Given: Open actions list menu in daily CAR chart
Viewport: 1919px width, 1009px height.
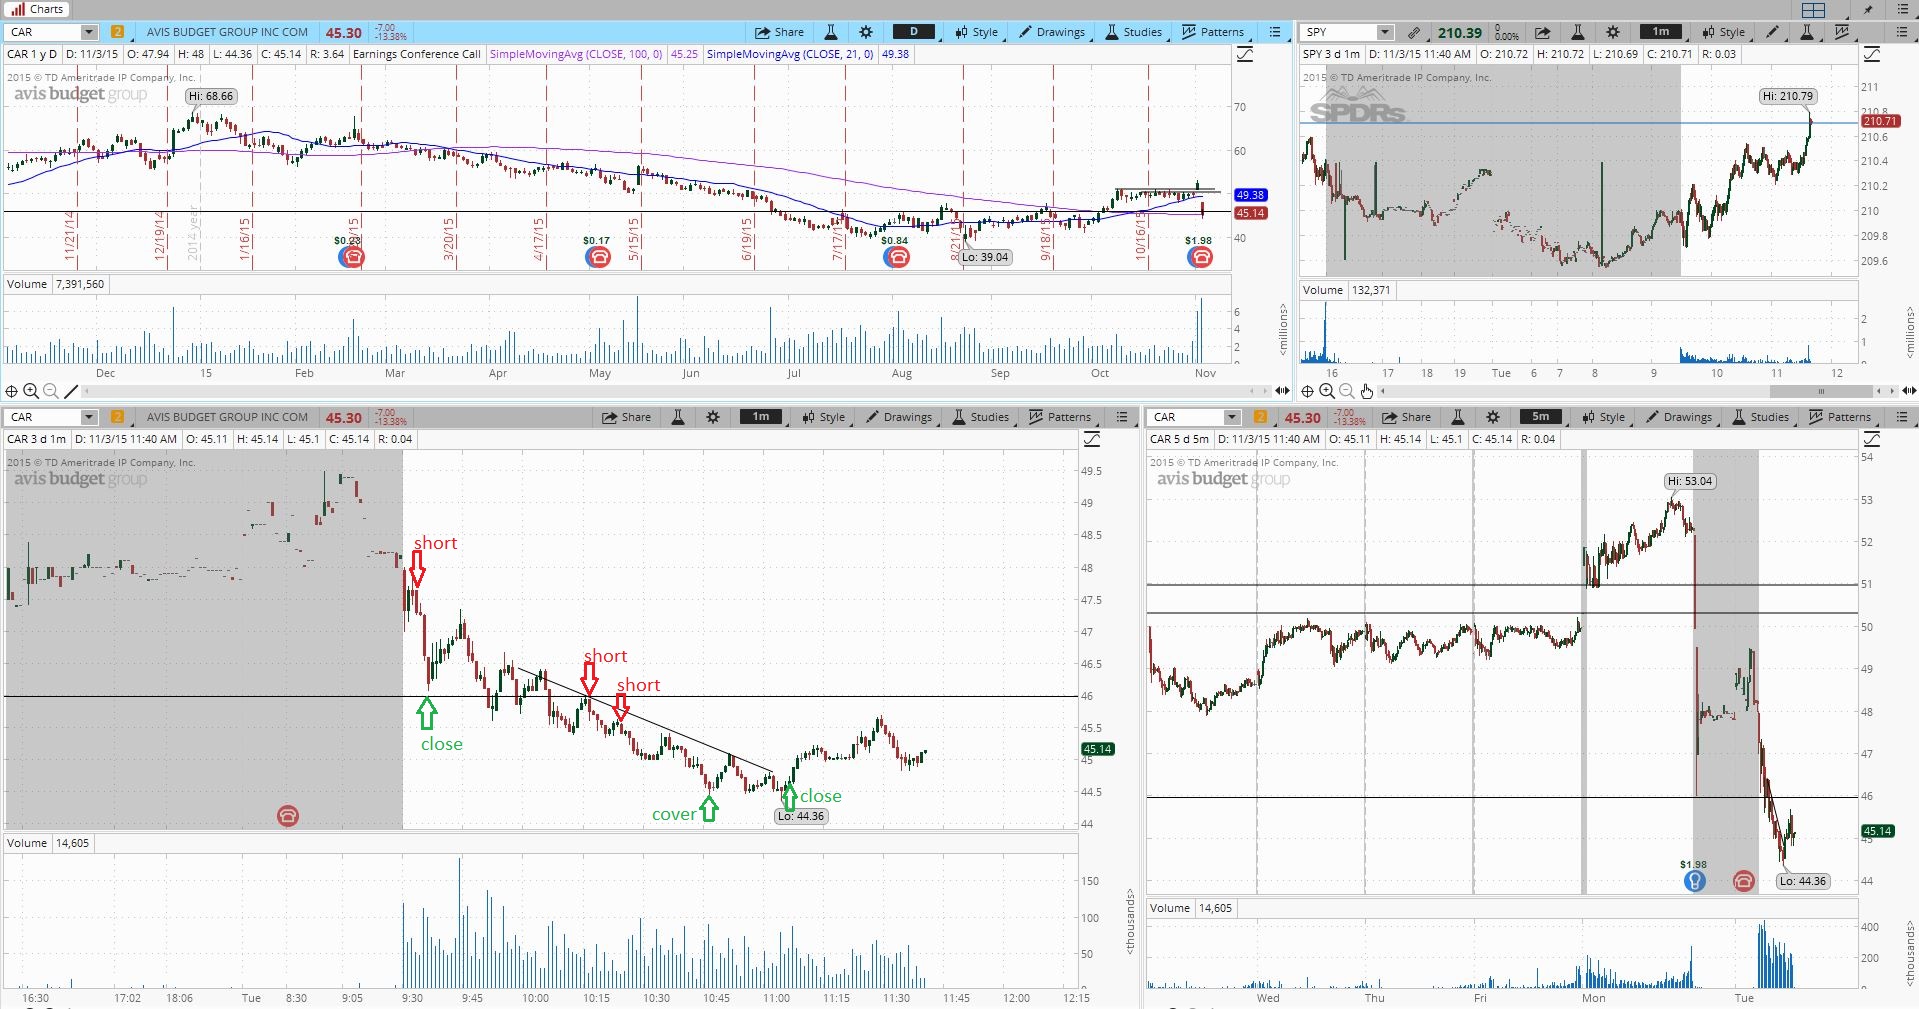Looking at the screenshot, I should (1275, 32).
